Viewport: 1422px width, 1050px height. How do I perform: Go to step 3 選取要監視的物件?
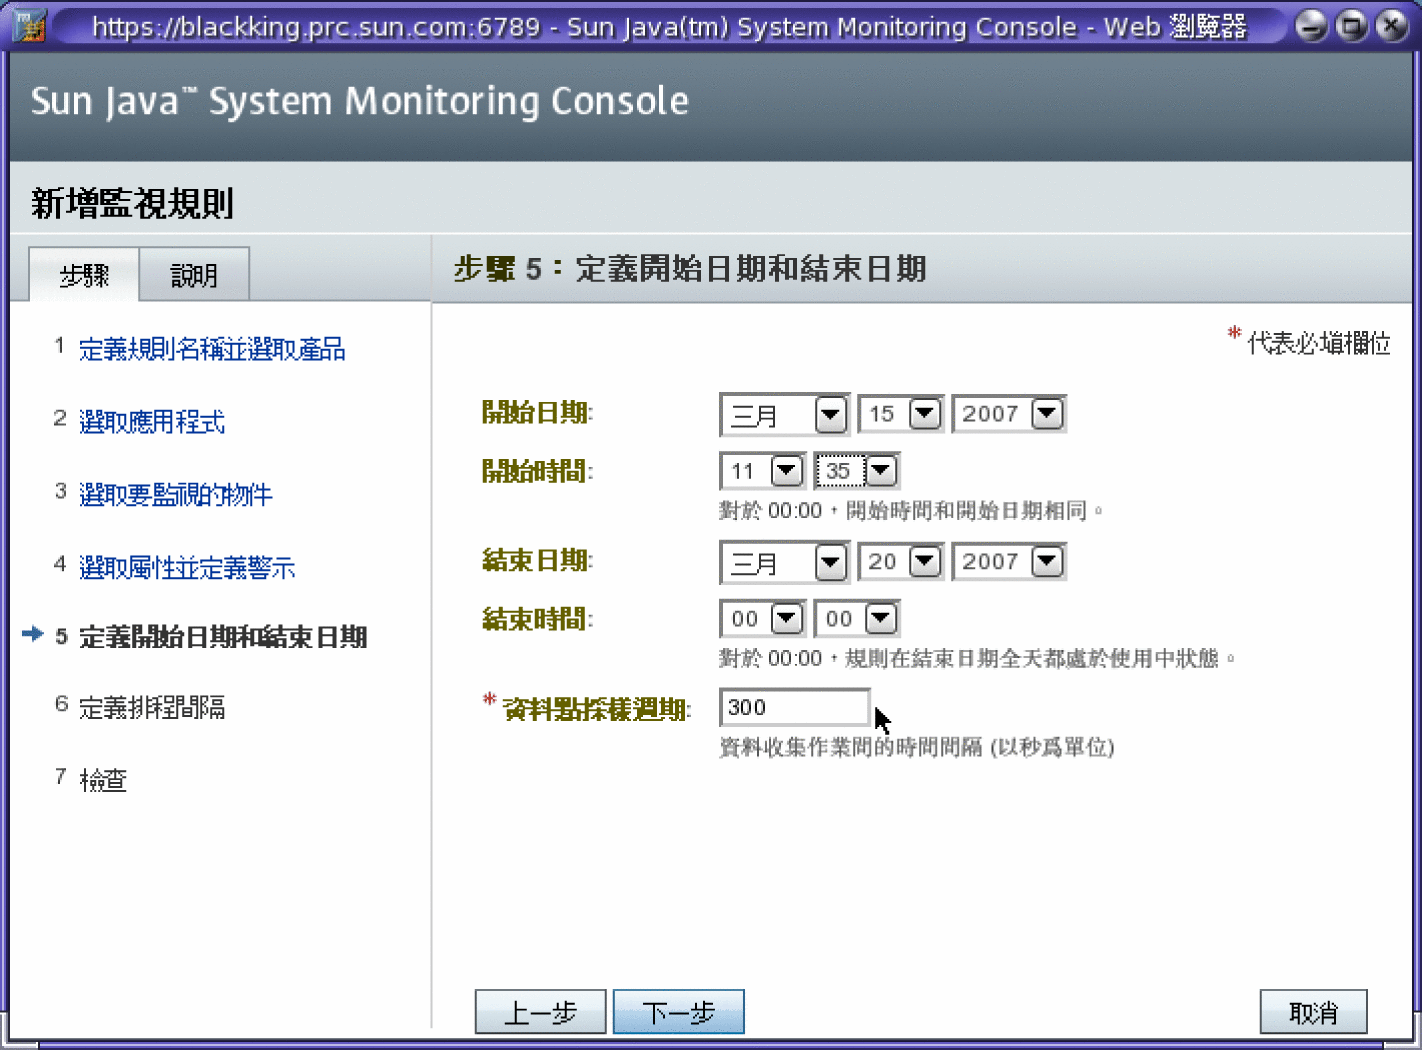tap(176, 495)
